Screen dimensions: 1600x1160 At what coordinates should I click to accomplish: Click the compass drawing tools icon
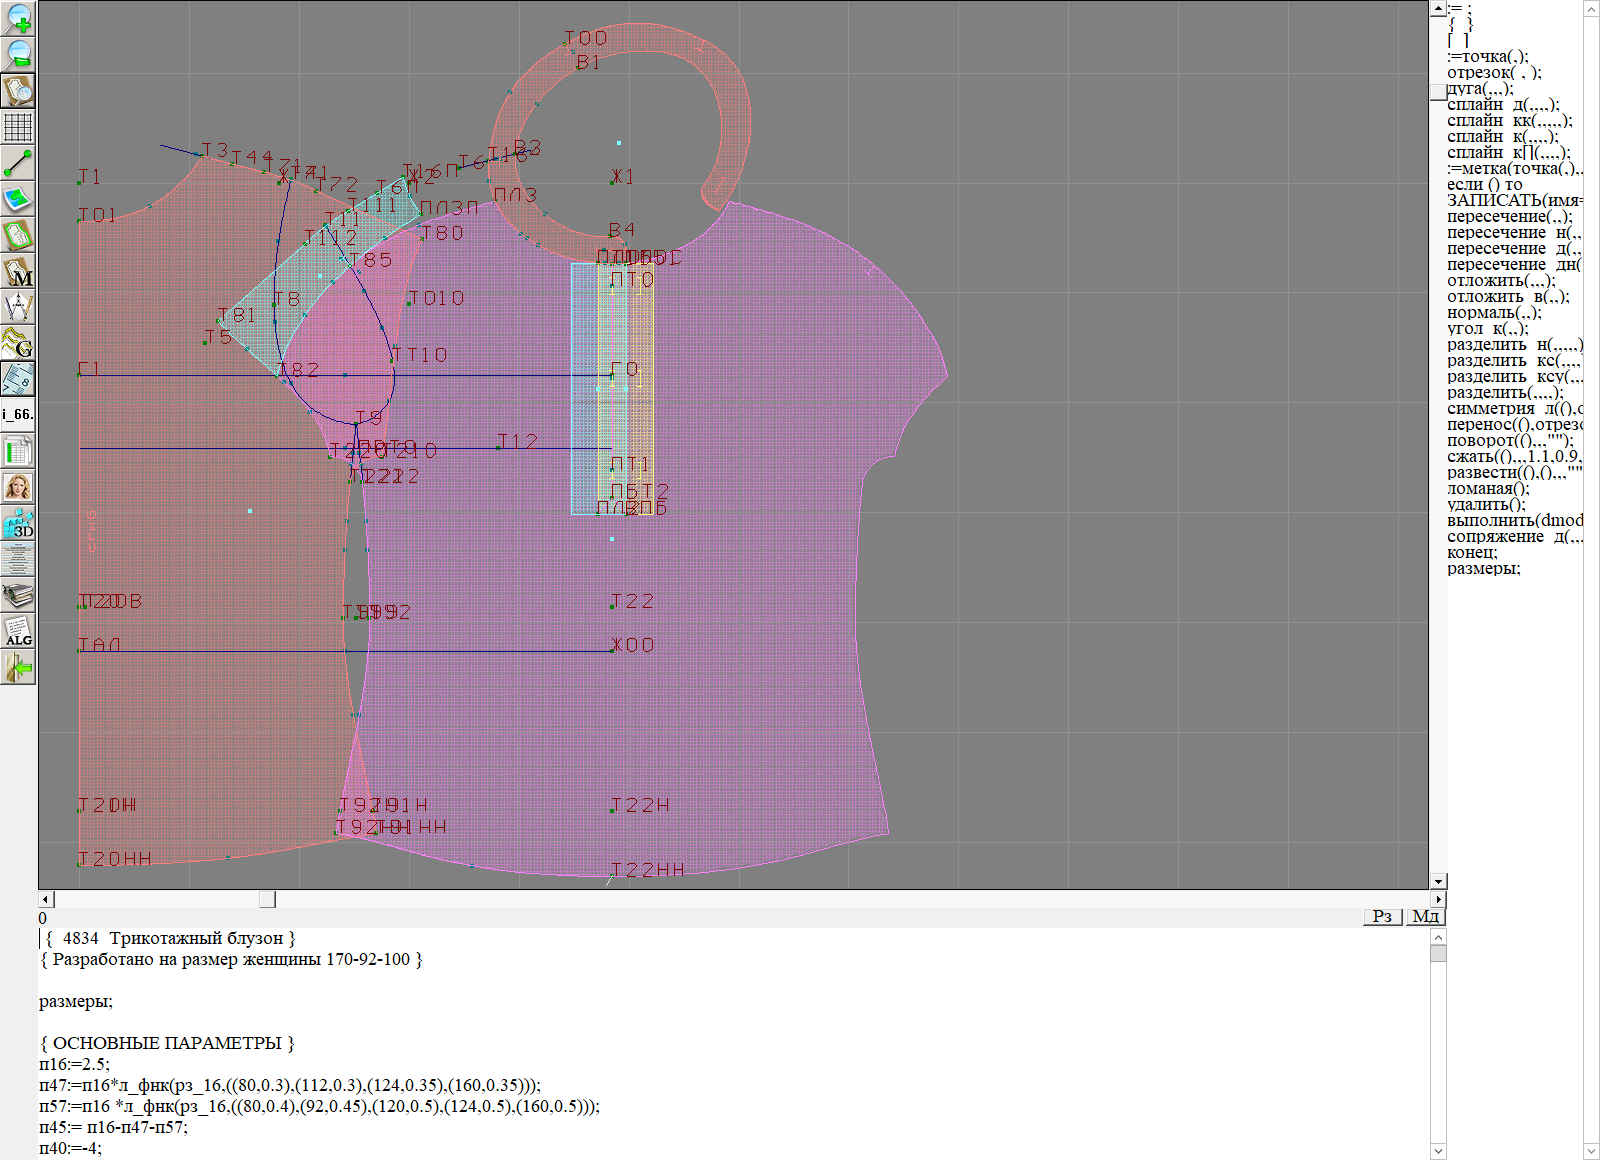coord(18,307)
